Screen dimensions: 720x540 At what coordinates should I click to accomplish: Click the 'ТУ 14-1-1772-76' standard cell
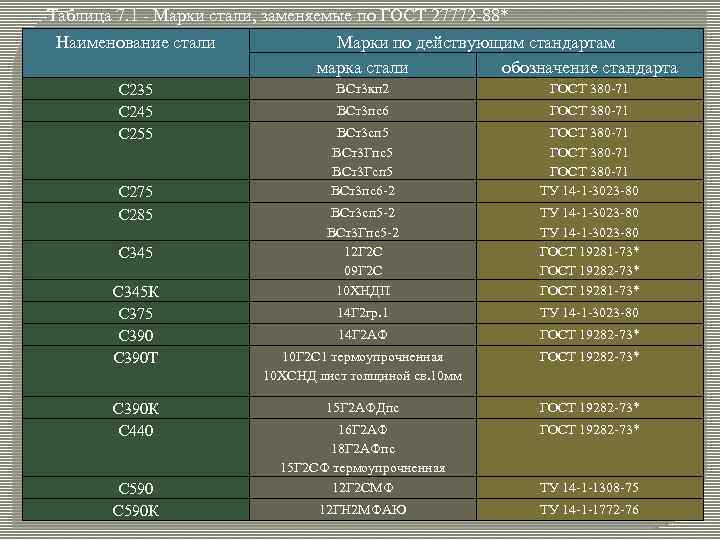[x=589, y=510]
